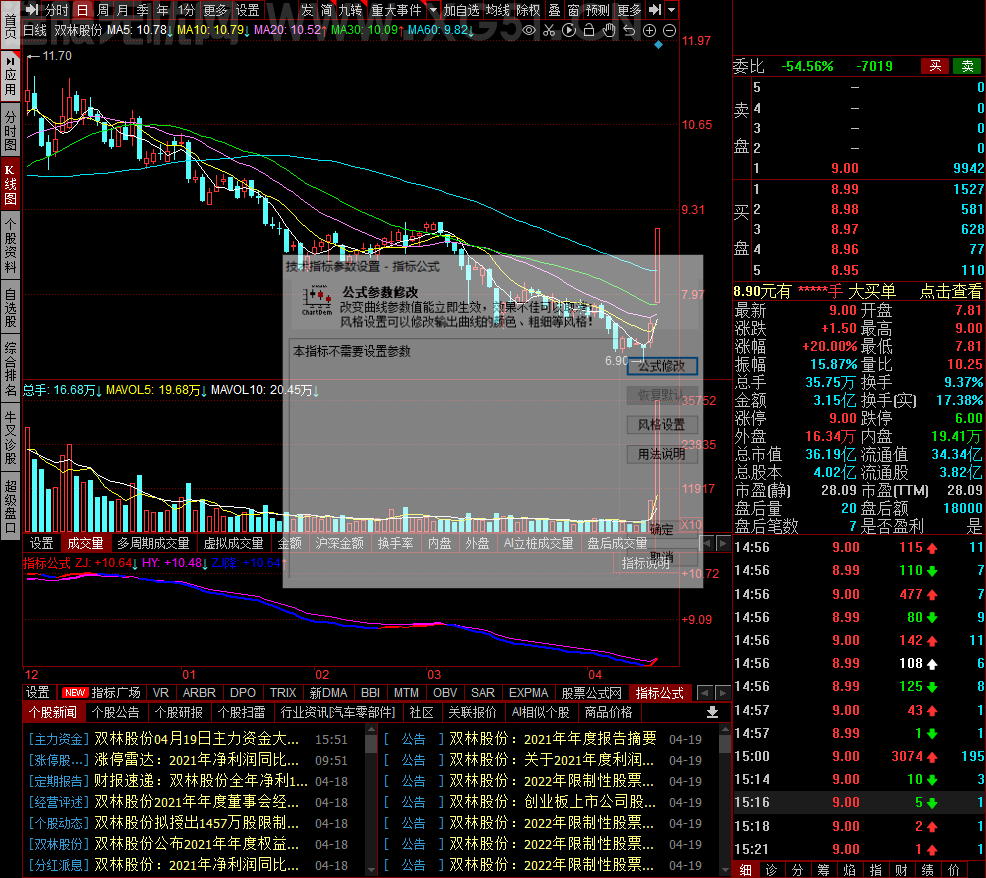Image resolution: width=986 pixels, height=878 pixels.
Task: Open 分时图 in the left sidebar
Action: click(x=11, y=131)
